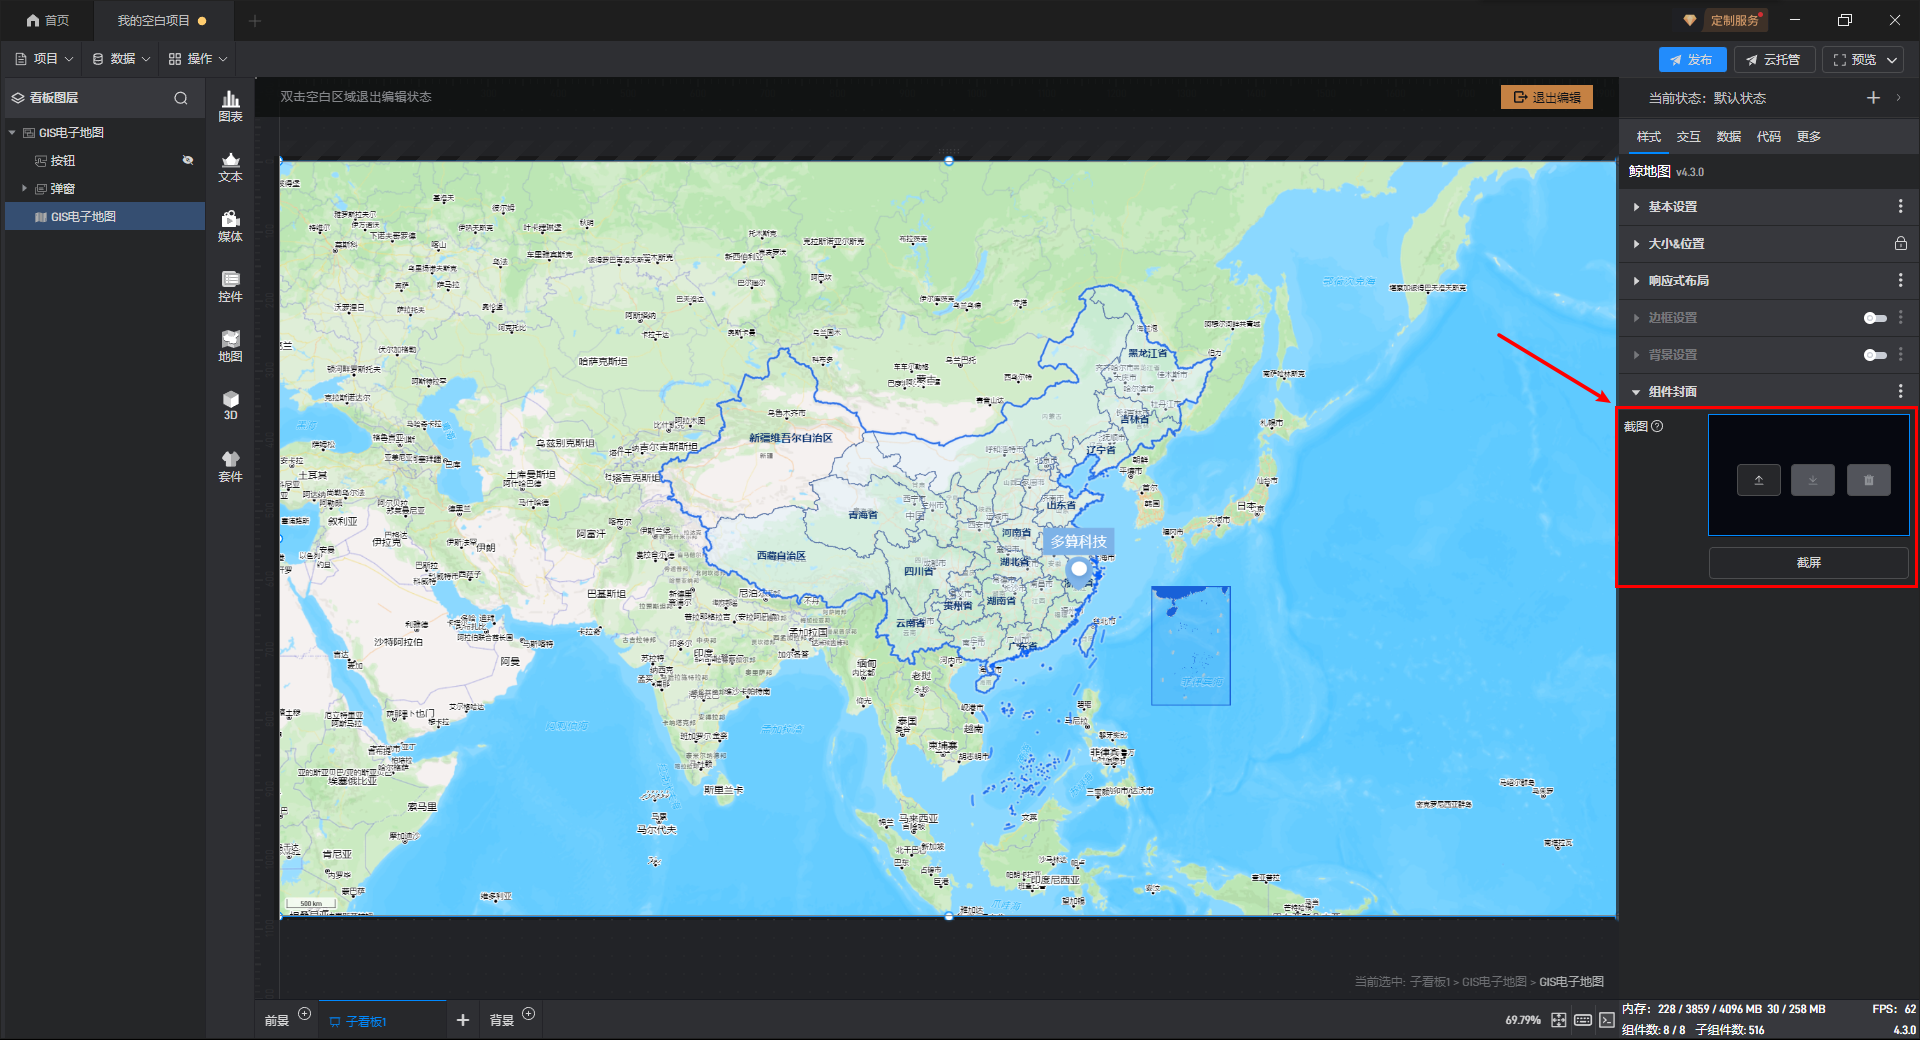Collapse the 组件封面 section
The image size is (1920, 1040).
(1636, 392)
